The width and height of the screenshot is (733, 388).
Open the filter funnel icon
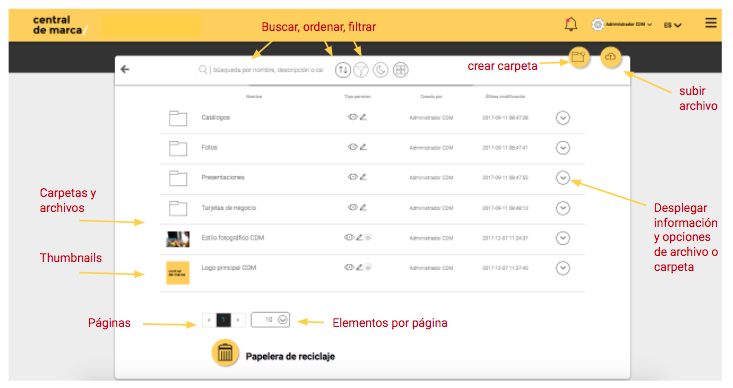point(361,70)
